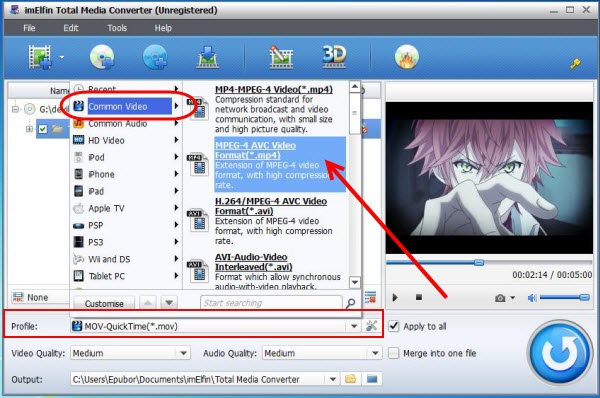The width and height of the screenshot is (600, 398).
Task: Open the Profile MOV-QuickTime dropdown
Action: (x=354, y=326)
